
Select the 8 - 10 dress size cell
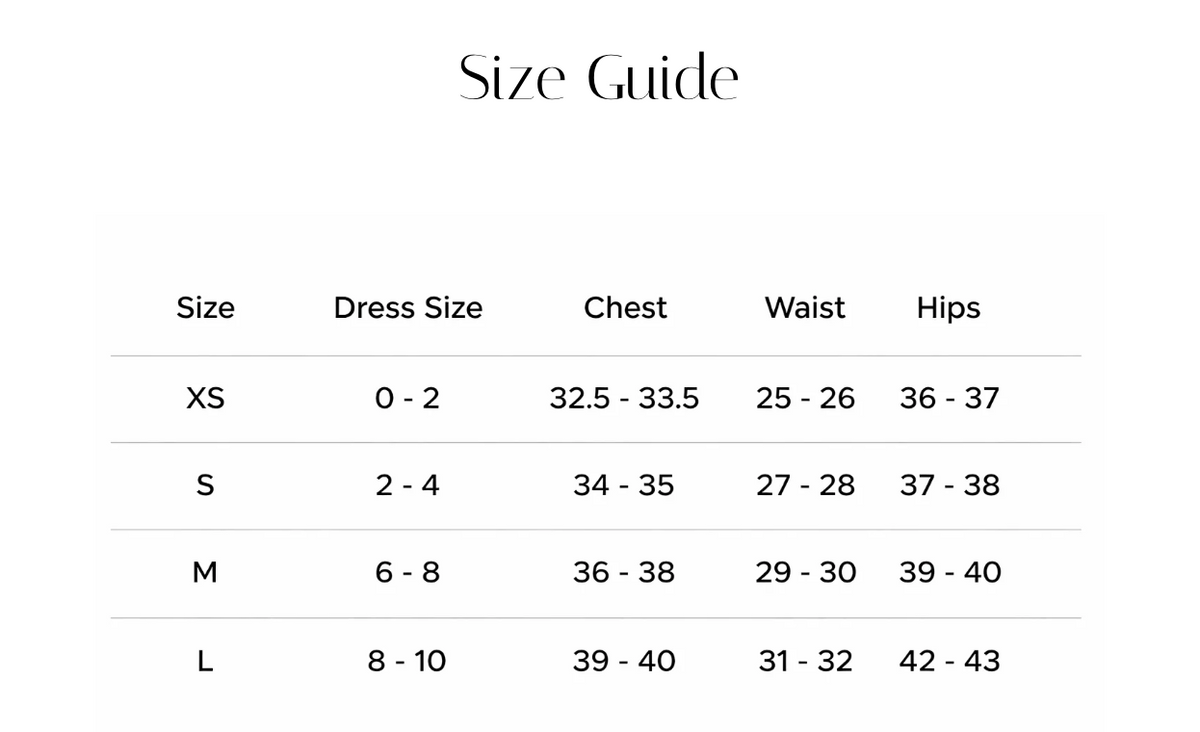click(407, 661)
